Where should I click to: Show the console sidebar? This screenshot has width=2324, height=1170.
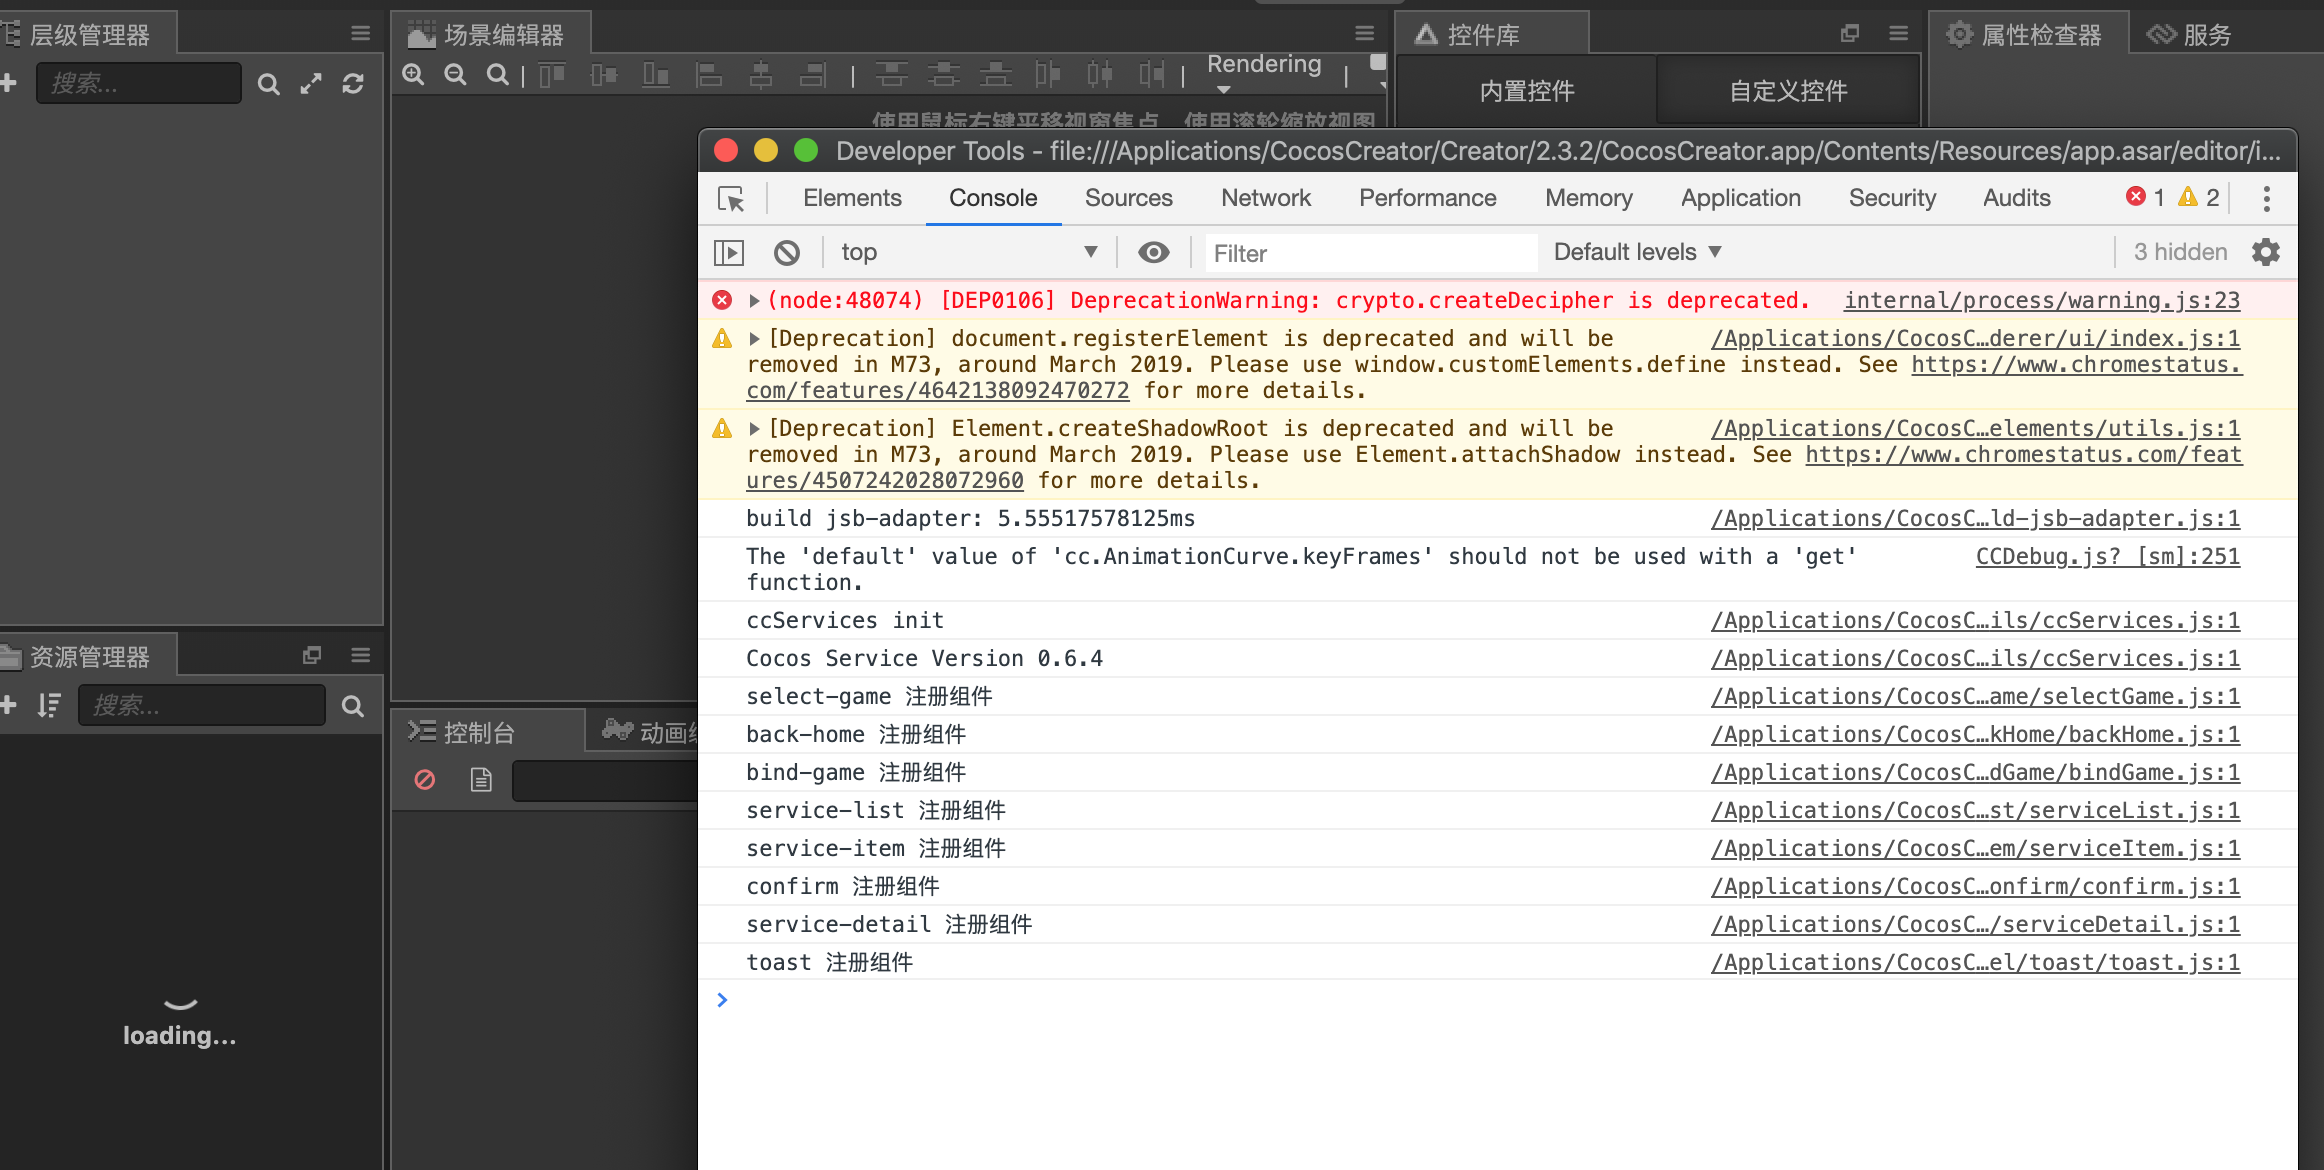(x=729, y=253)
